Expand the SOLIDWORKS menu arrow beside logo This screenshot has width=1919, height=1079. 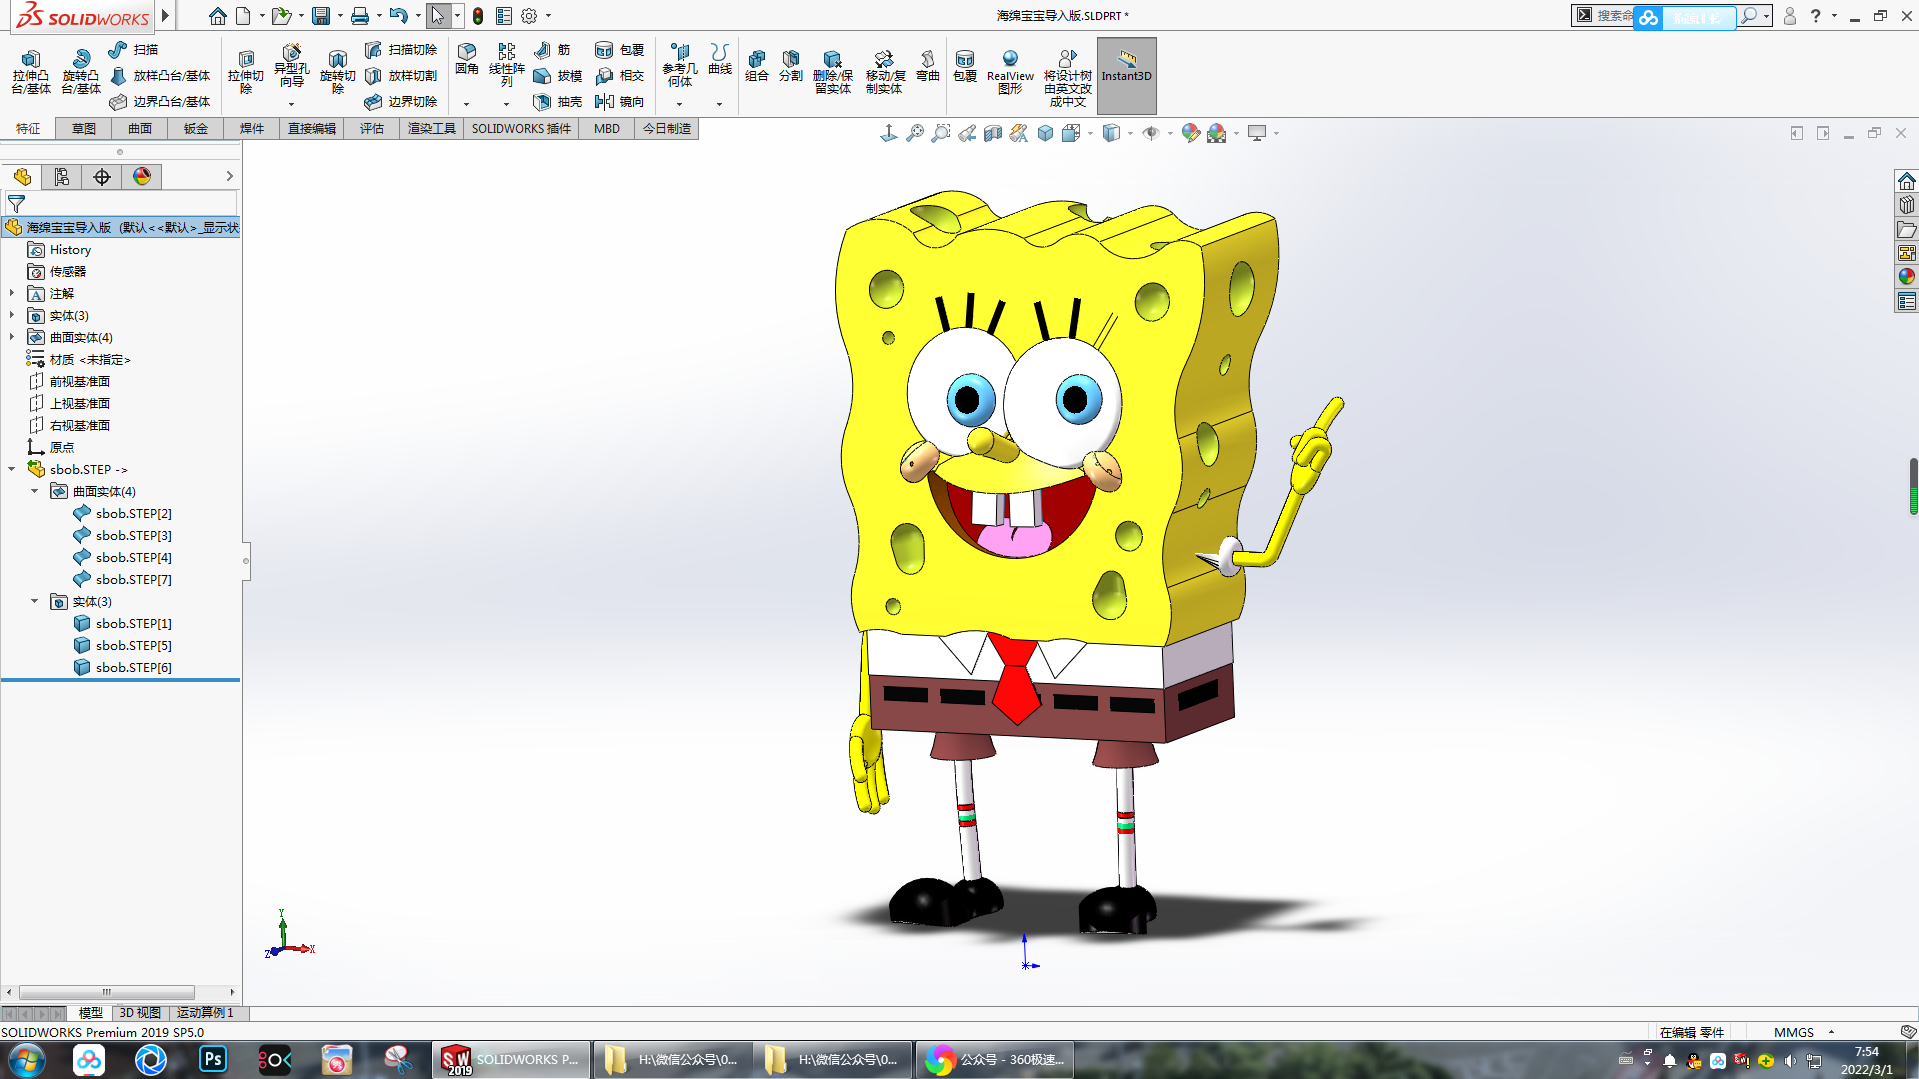click(x=165, y=16)
